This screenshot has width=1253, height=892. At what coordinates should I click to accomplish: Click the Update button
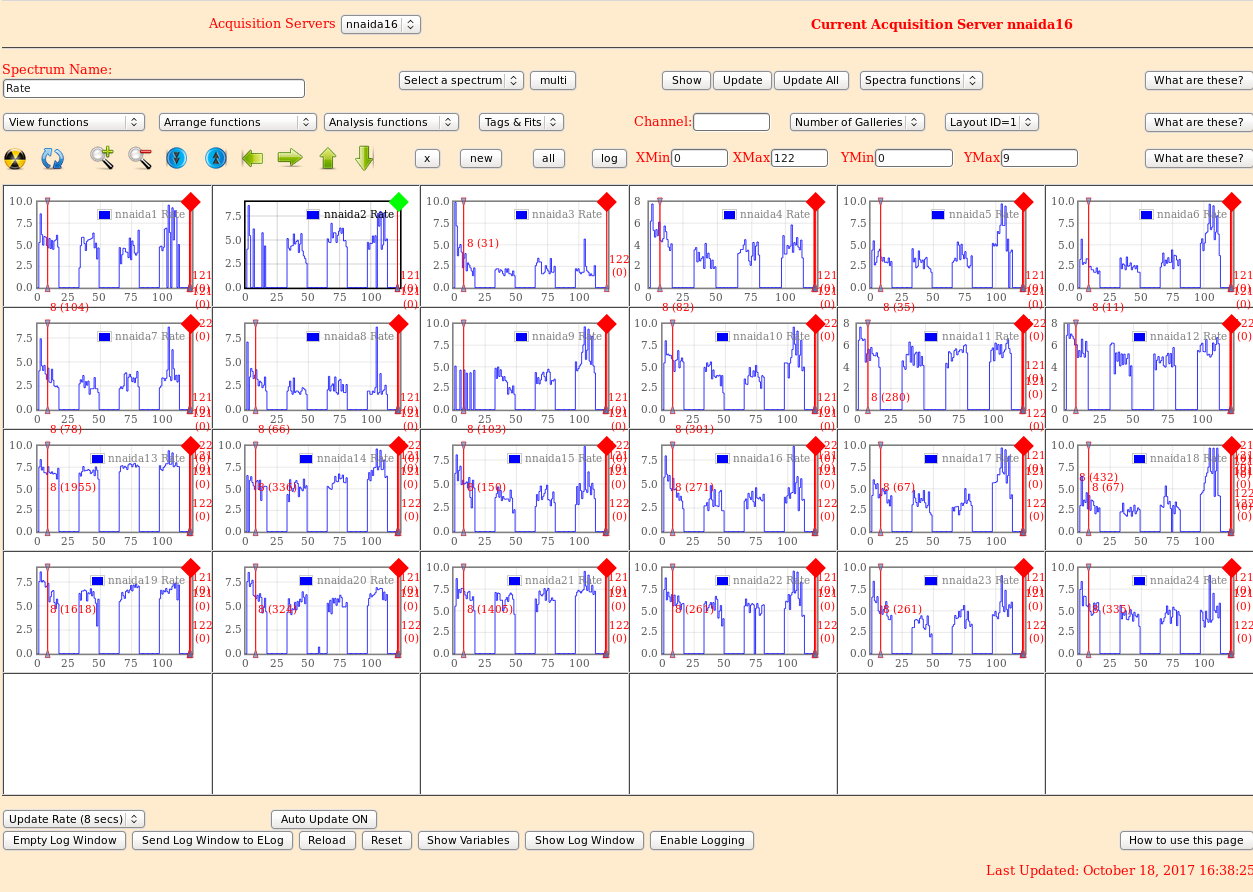[742, 80]
